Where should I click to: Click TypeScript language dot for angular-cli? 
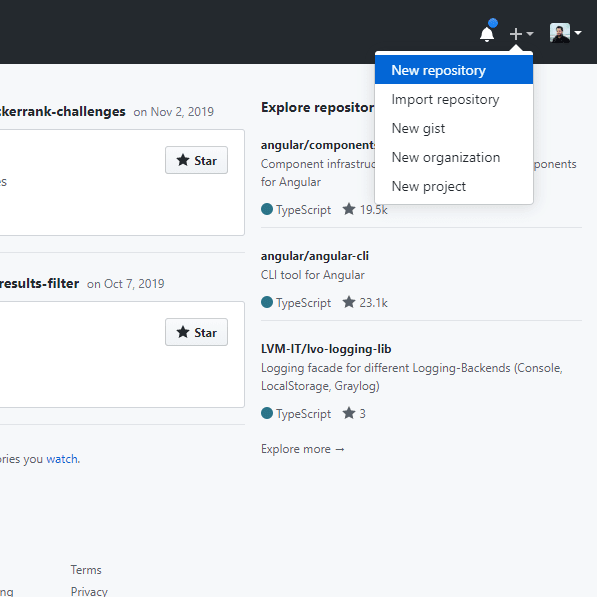coord(267,302)
